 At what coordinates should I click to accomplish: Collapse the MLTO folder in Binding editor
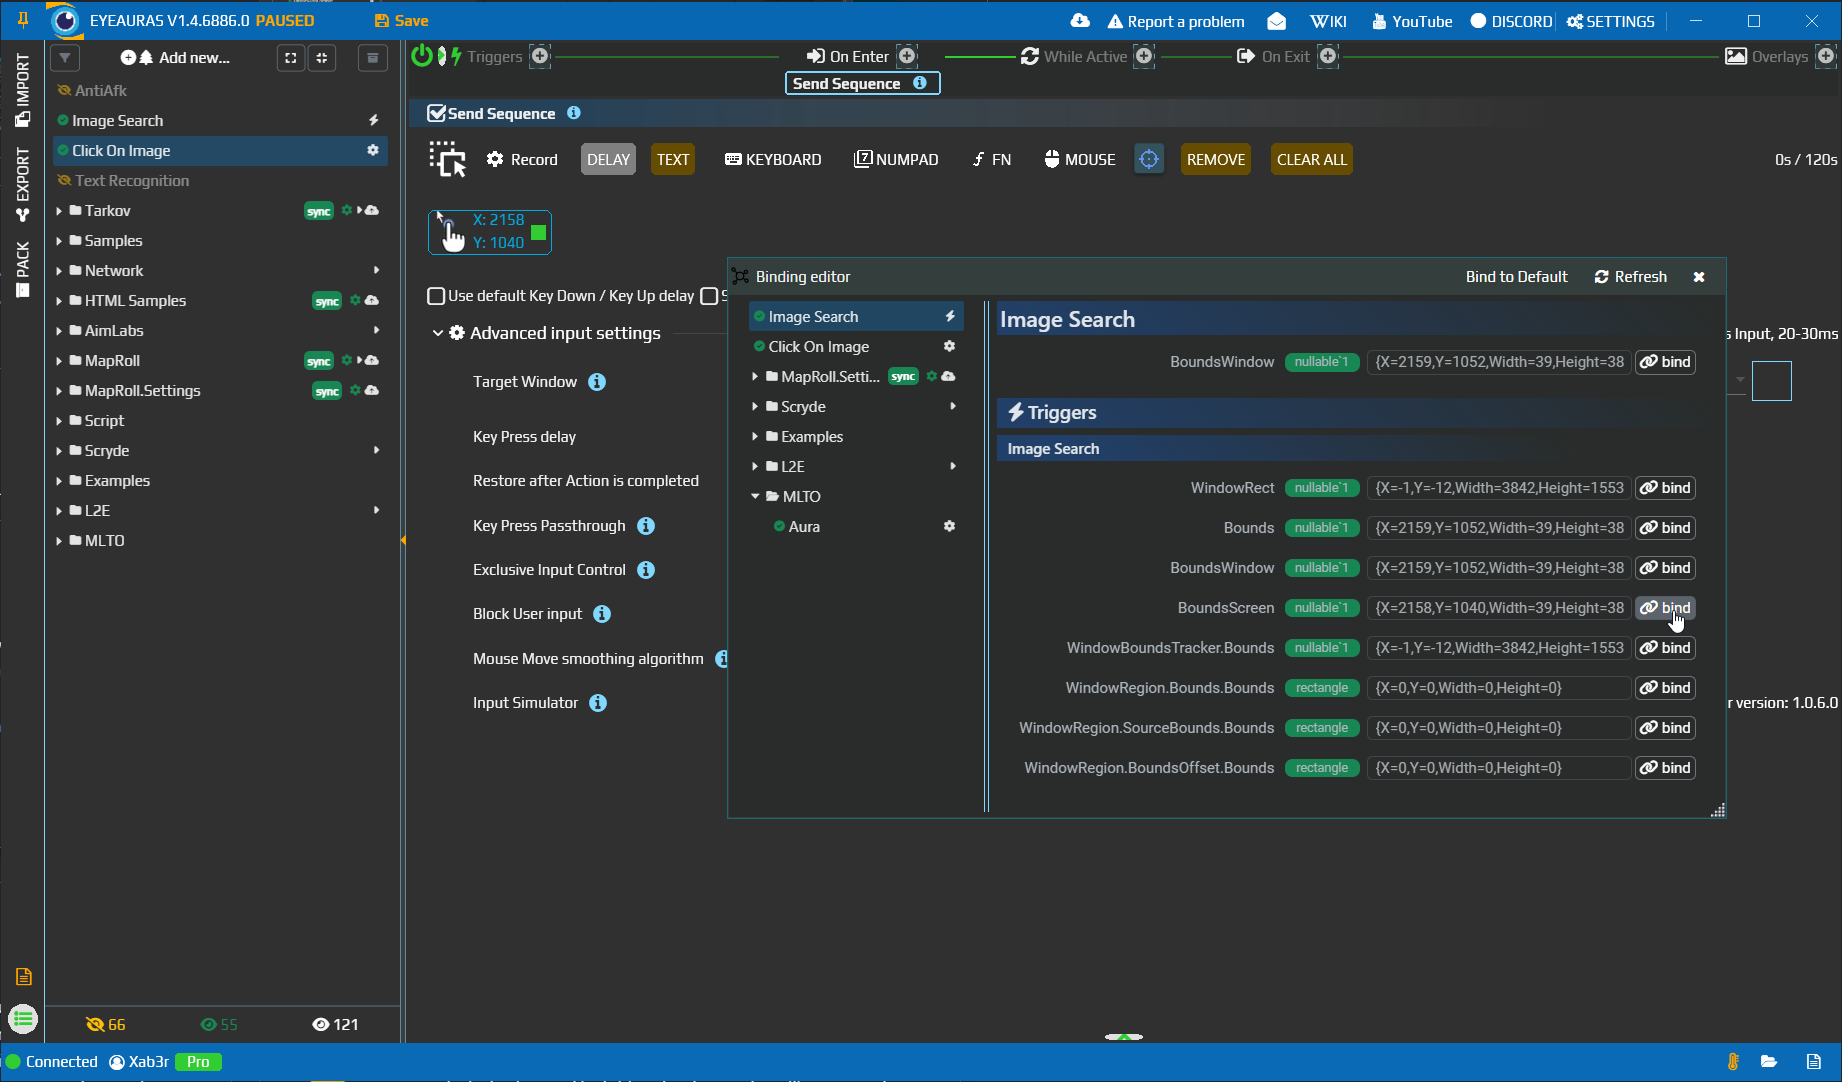[755, 496]
